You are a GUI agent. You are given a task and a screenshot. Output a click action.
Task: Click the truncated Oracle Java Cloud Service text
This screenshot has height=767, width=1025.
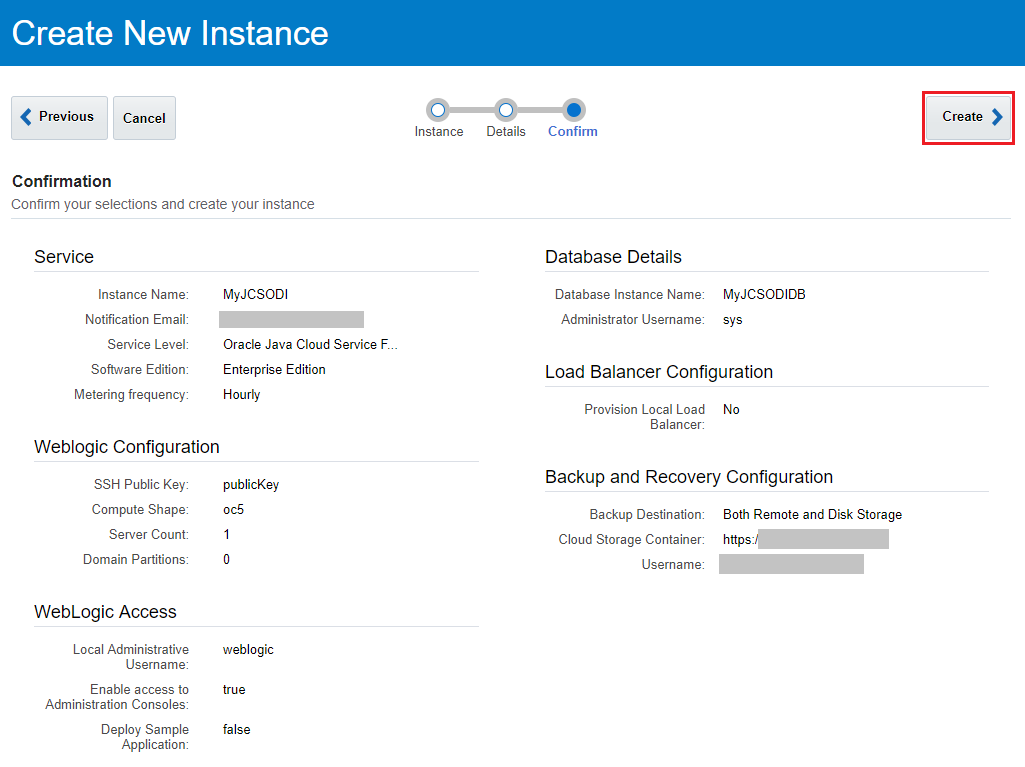pyautogui.click(x=310, y=345)
